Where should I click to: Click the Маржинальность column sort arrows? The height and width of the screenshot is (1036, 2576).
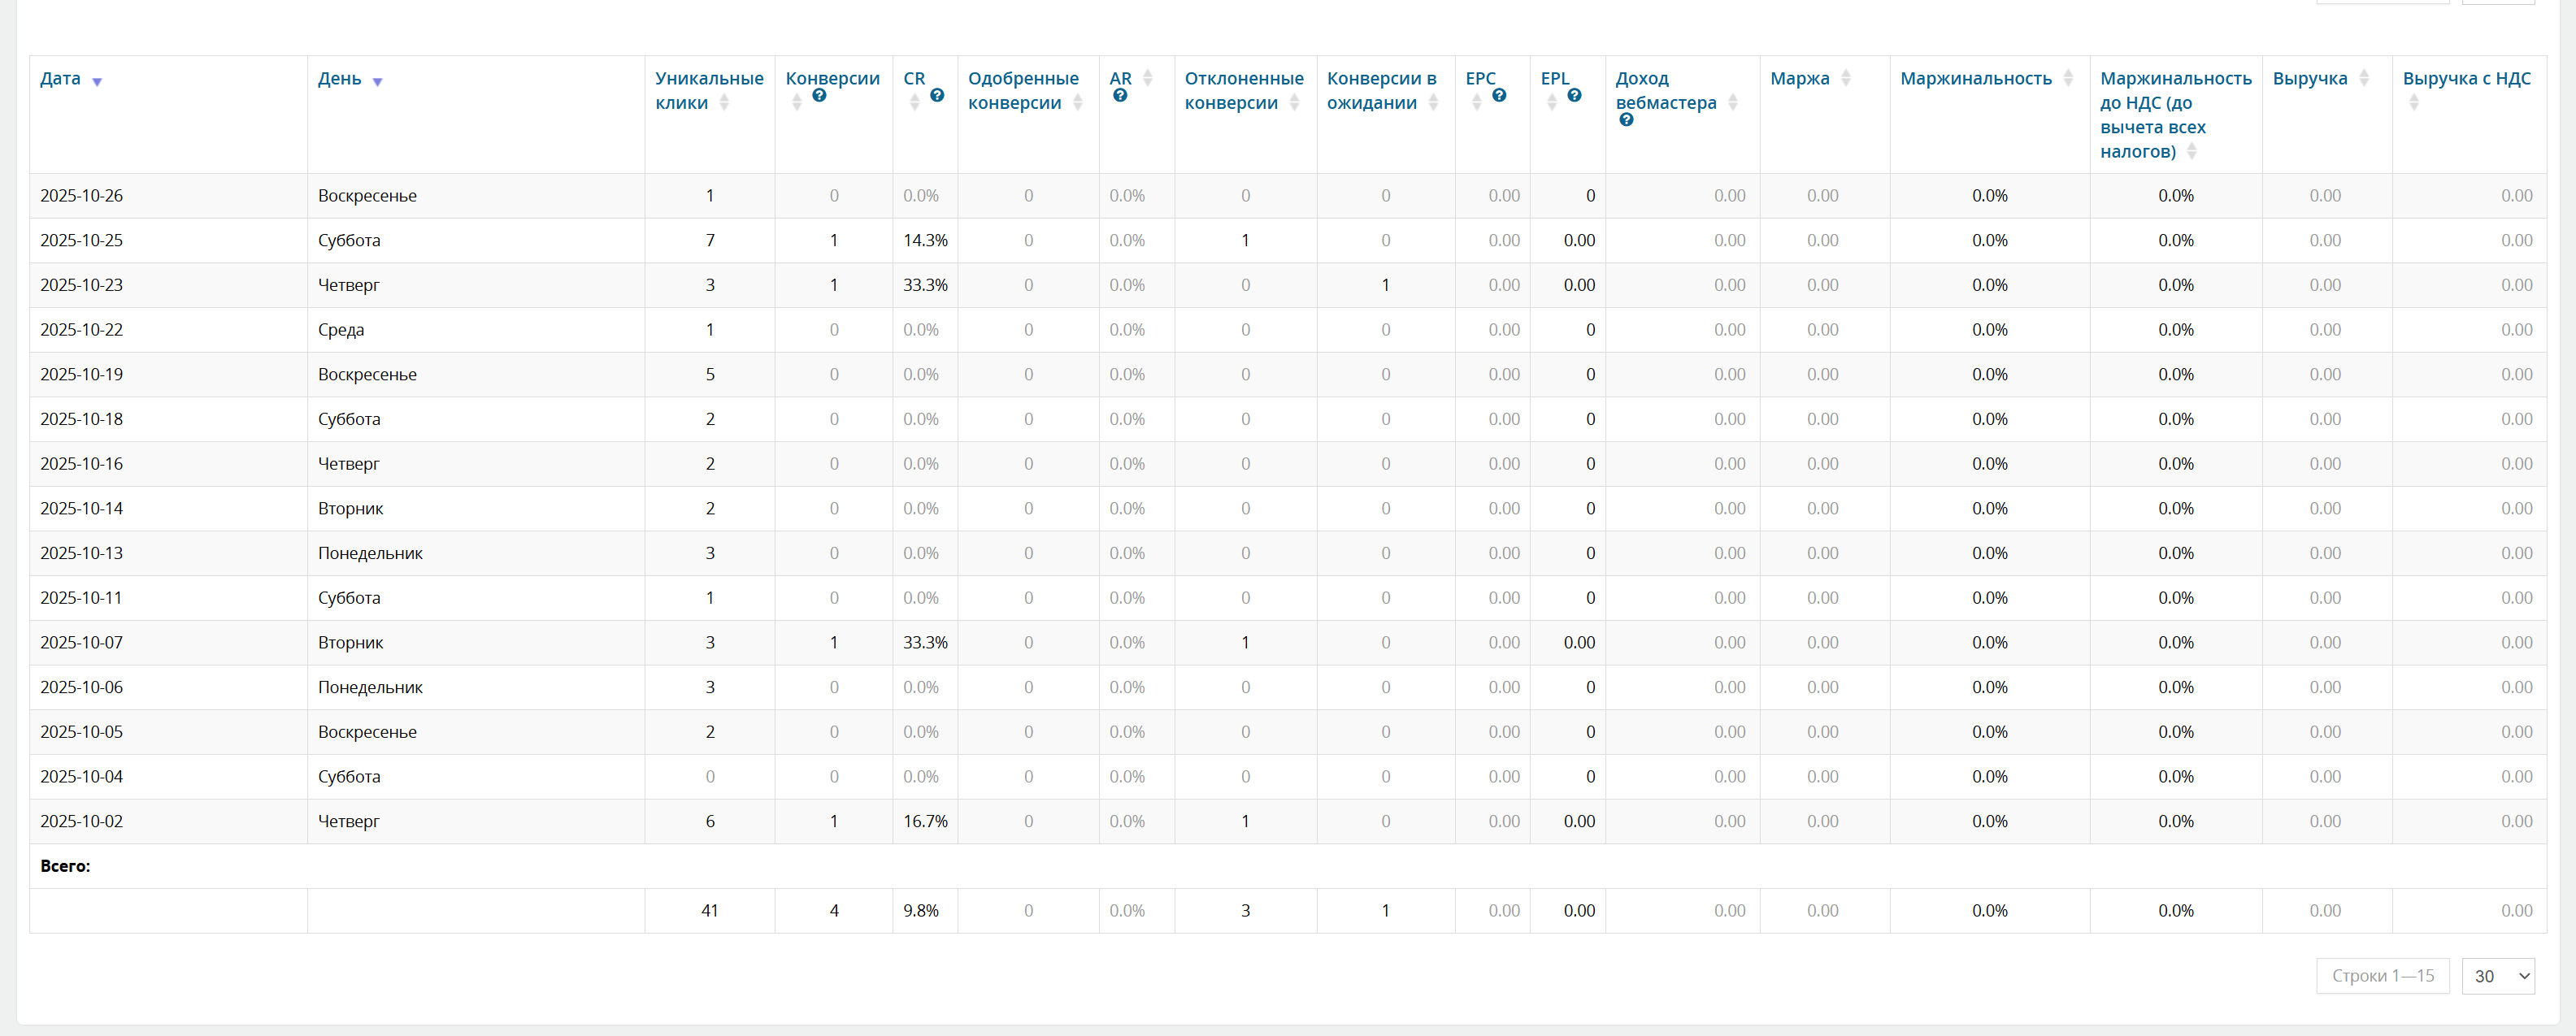pyautogui.click(x=2068, y=78)
